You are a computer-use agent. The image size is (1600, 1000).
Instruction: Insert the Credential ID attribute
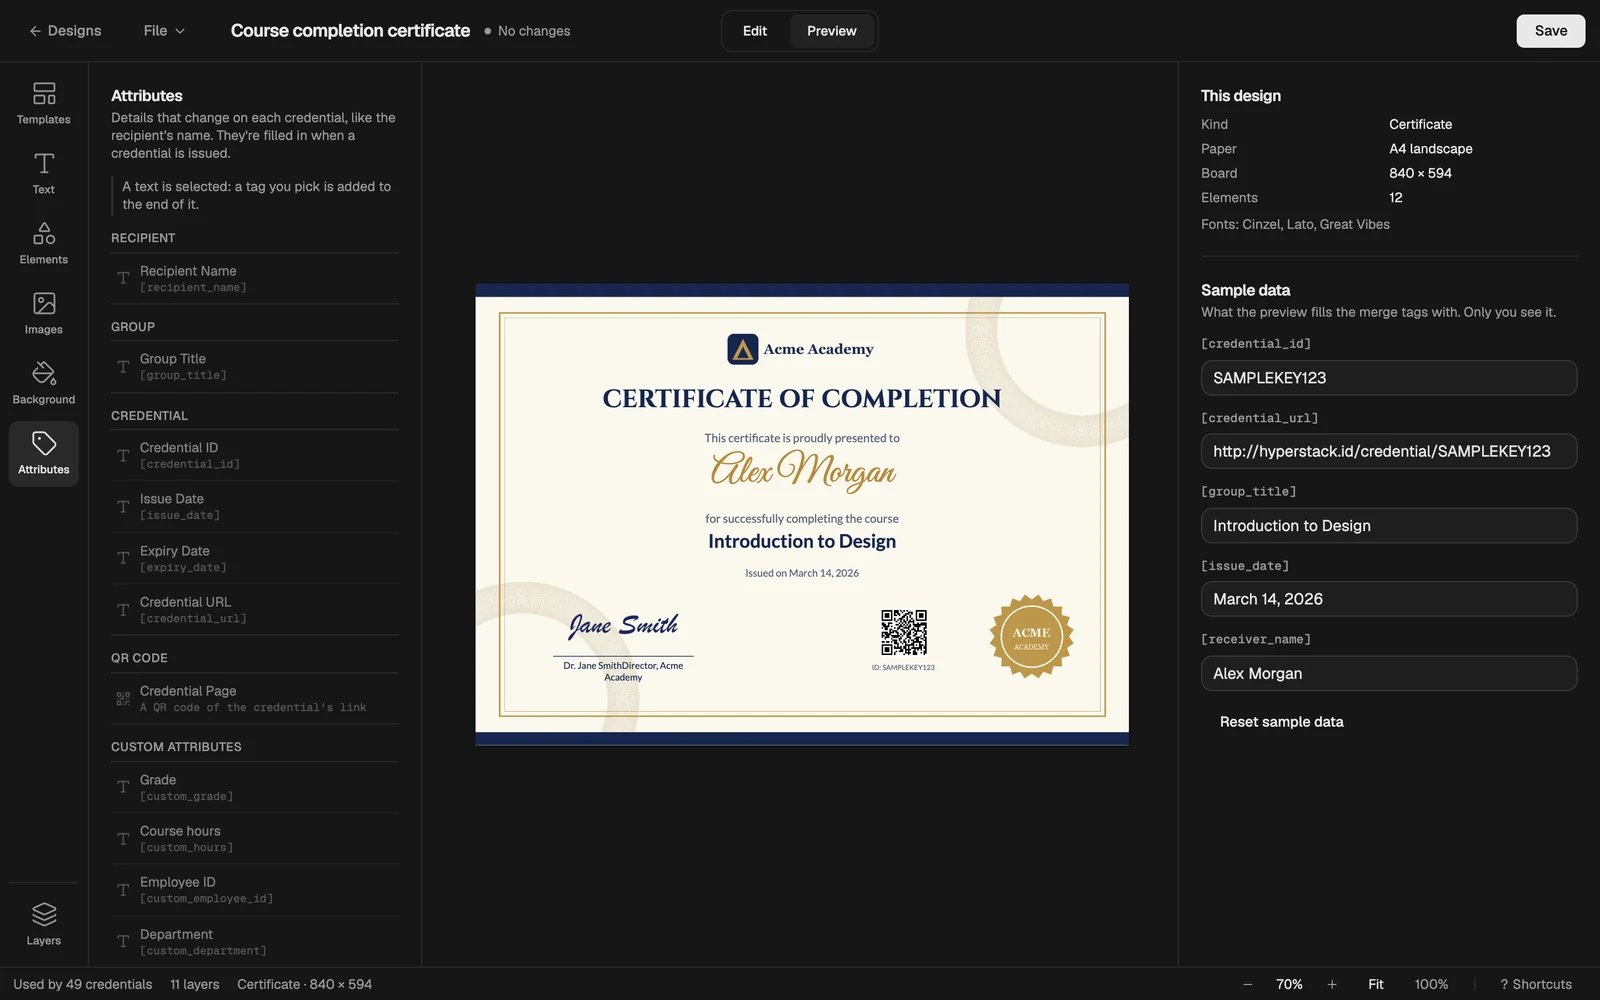pos(255,456)
